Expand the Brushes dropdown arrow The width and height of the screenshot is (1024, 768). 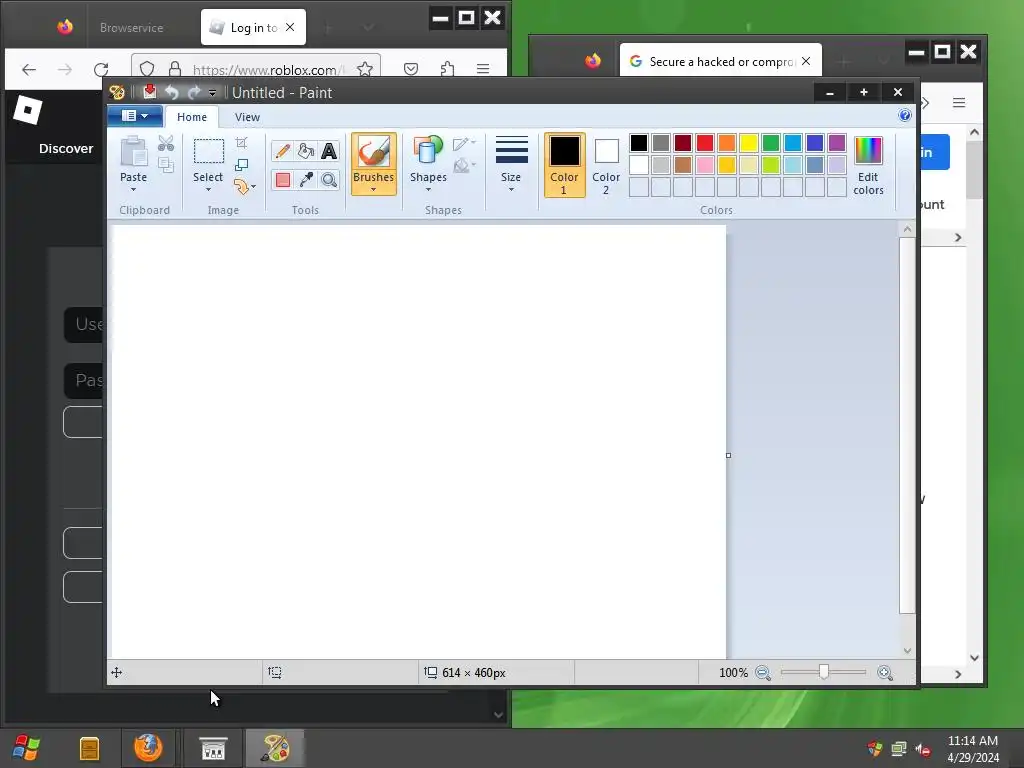click(x=374, y=190)
